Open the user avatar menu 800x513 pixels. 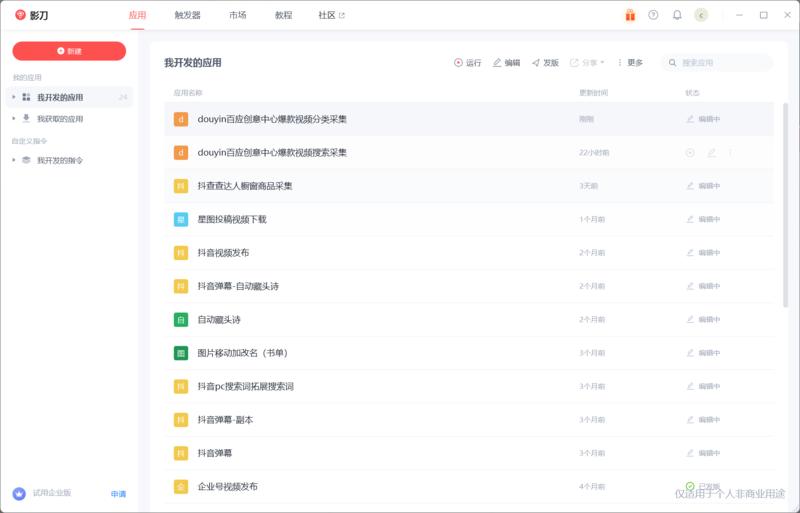[701, 15]
